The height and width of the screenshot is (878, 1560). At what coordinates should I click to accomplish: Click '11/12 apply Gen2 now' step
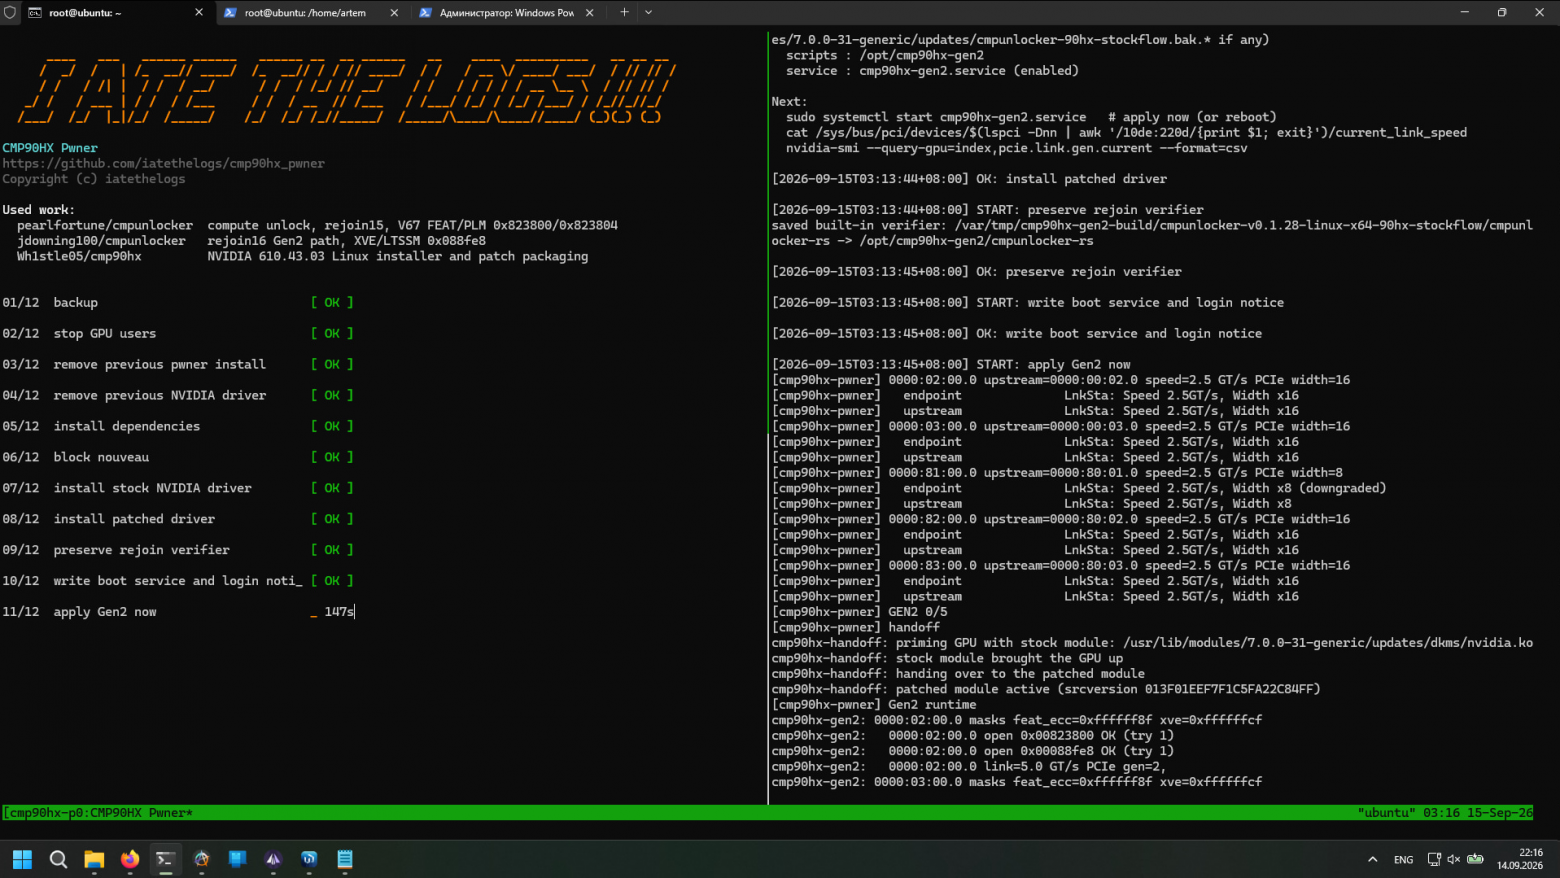click(178, 612)
